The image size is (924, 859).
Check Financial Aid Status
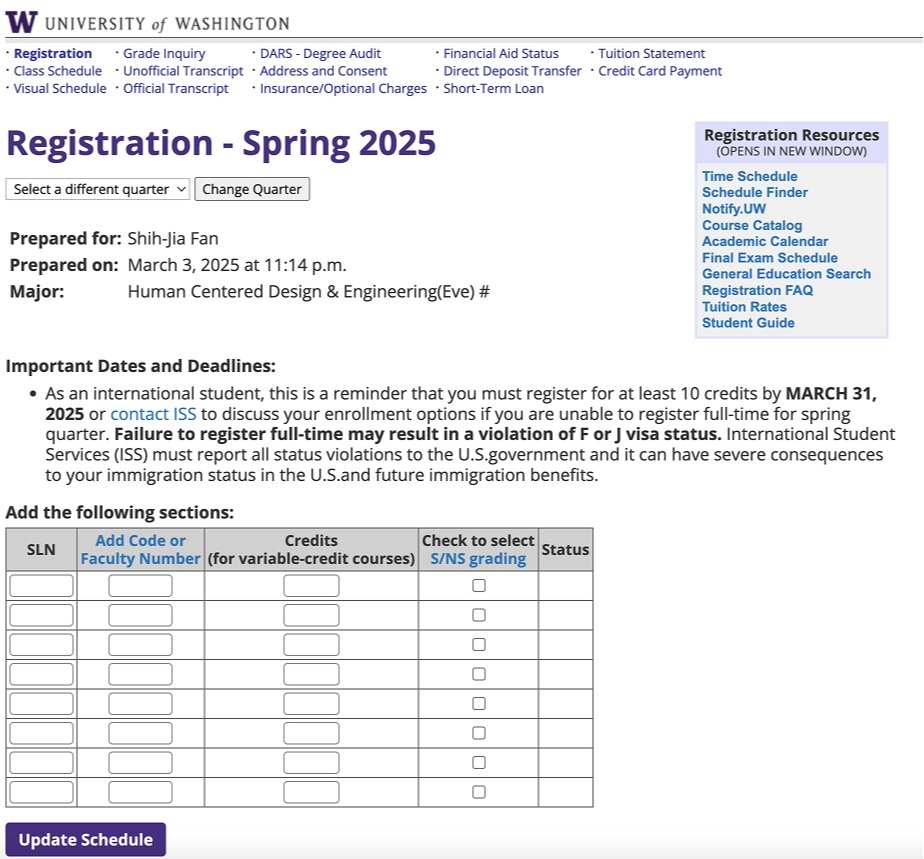[x=501, y=54]
